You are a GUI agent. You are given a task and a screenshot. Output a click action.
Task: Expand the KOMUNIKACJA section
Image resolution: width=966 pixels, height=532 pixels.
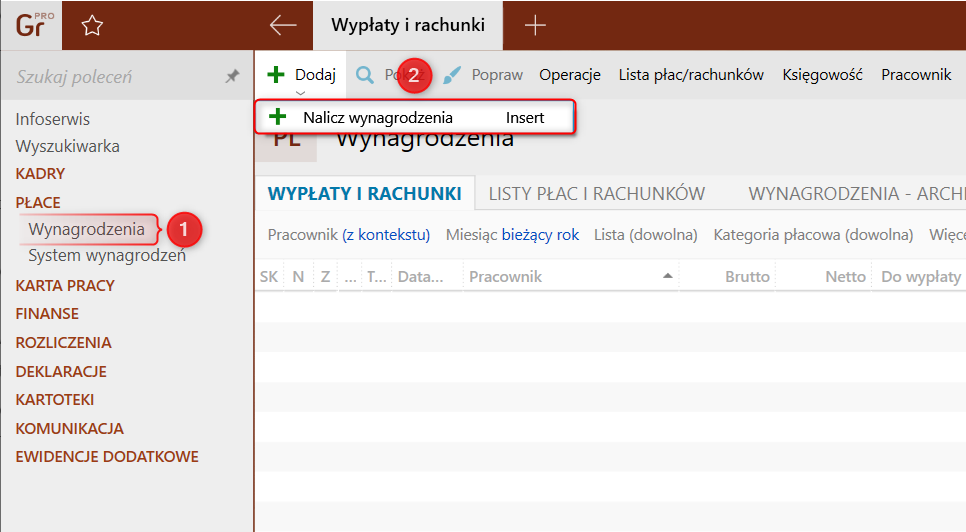pyautogui.click(x=70, y=429)
